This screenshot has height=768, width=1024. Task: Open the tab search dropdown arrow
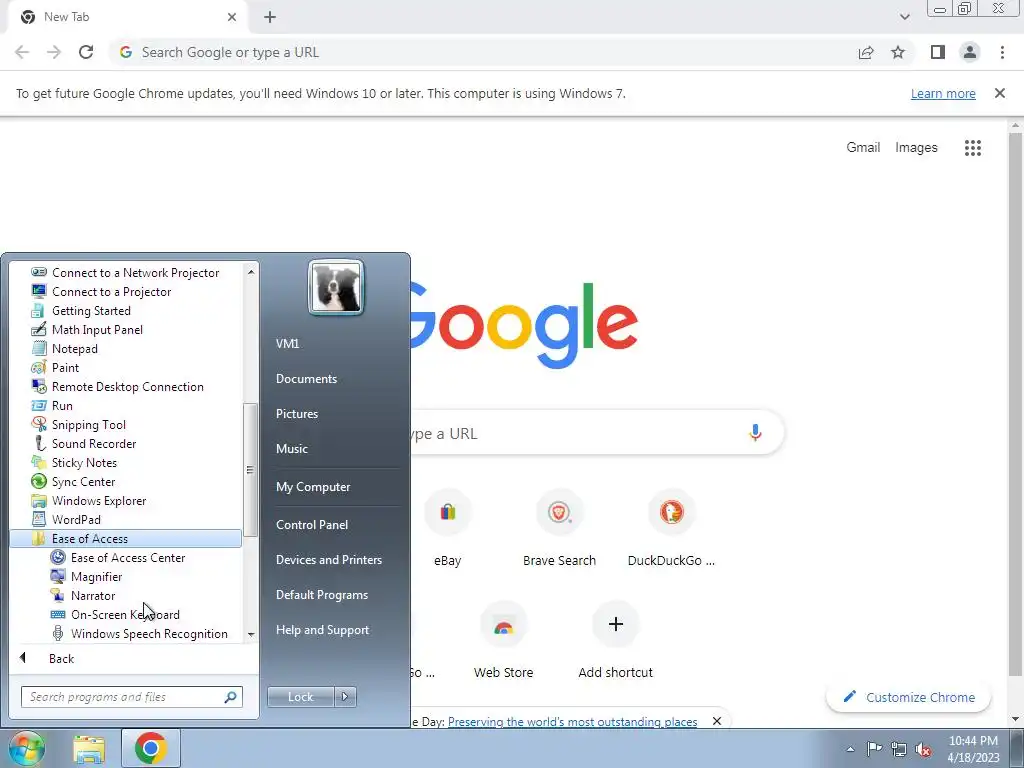pyautogui.click(x=904, y=17)
